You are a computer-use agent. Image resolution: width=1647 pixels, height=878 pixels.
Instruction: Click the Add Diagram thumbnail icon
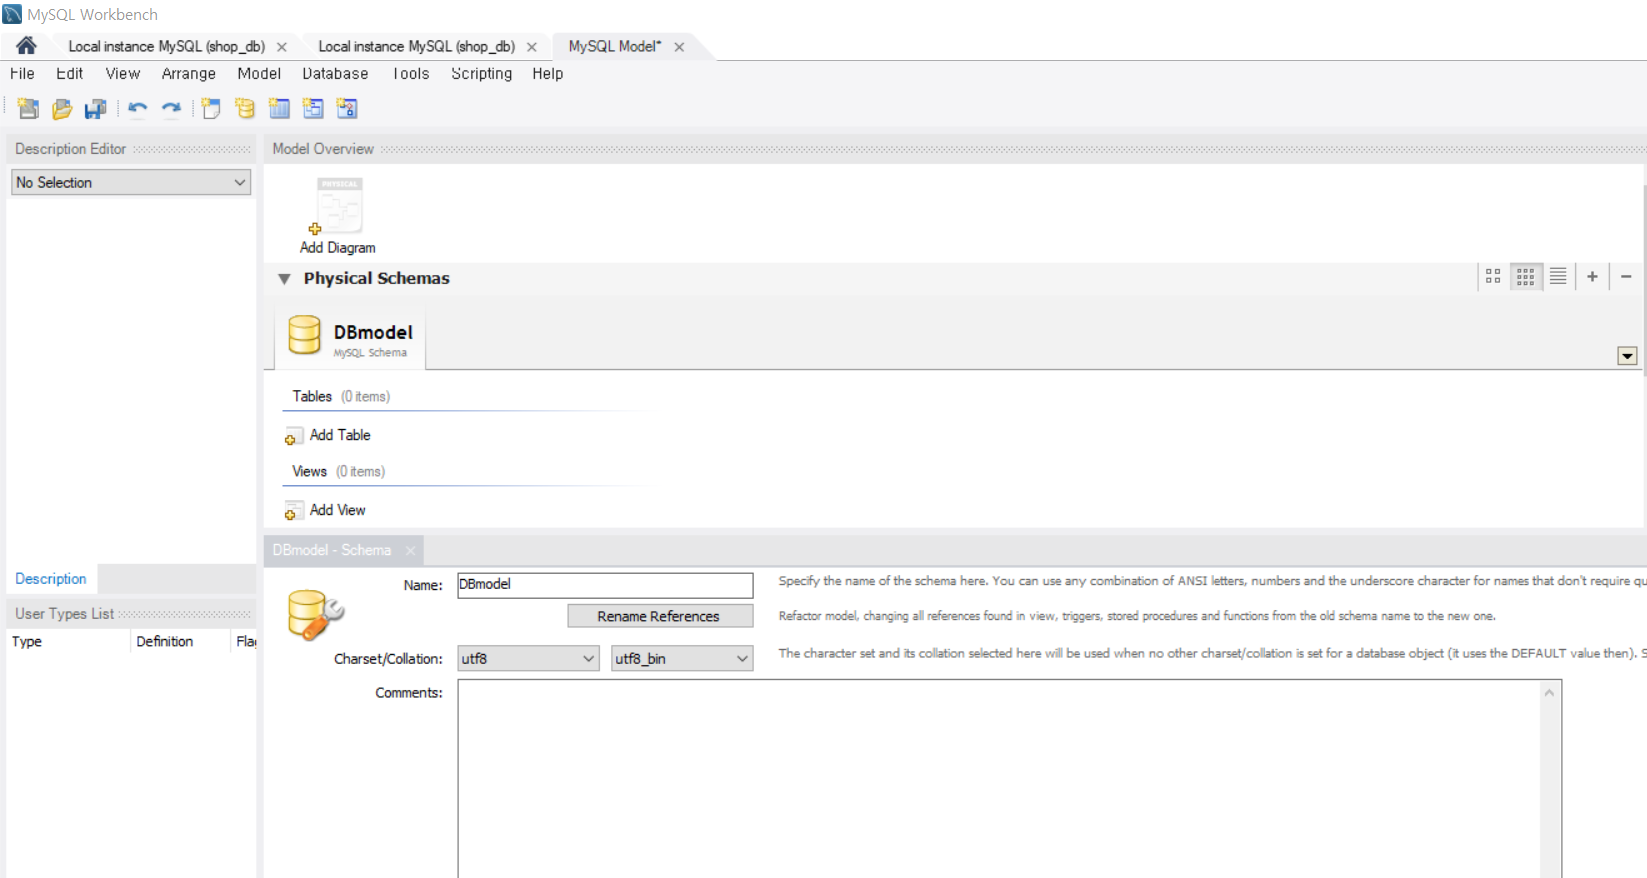tap(338, 207)
